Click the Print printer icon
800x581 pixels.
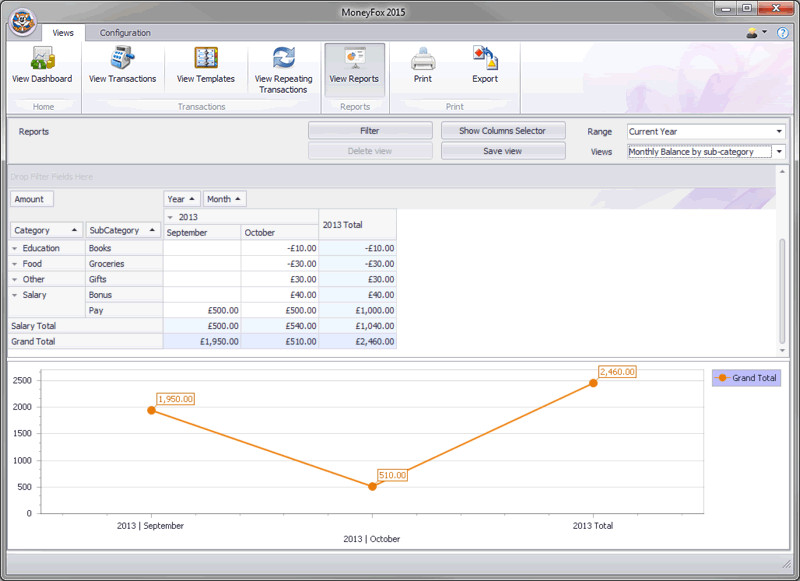click(x=423, y=58)
